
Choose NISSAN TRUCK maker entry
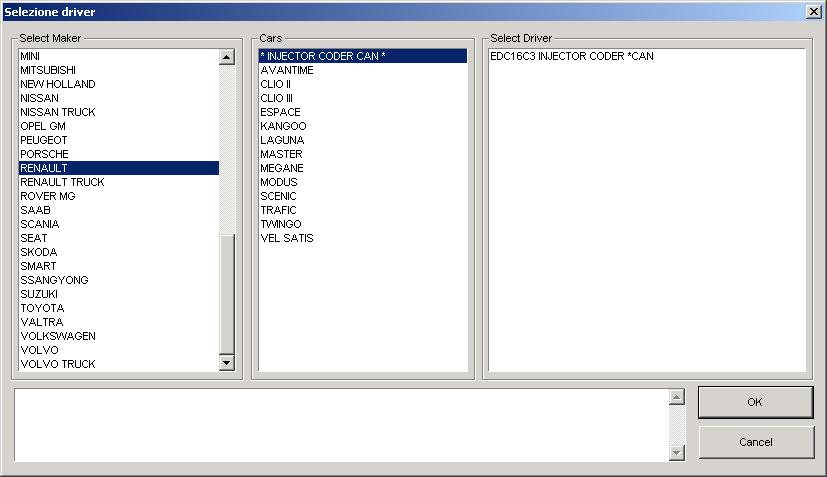(x=119, y=112)
